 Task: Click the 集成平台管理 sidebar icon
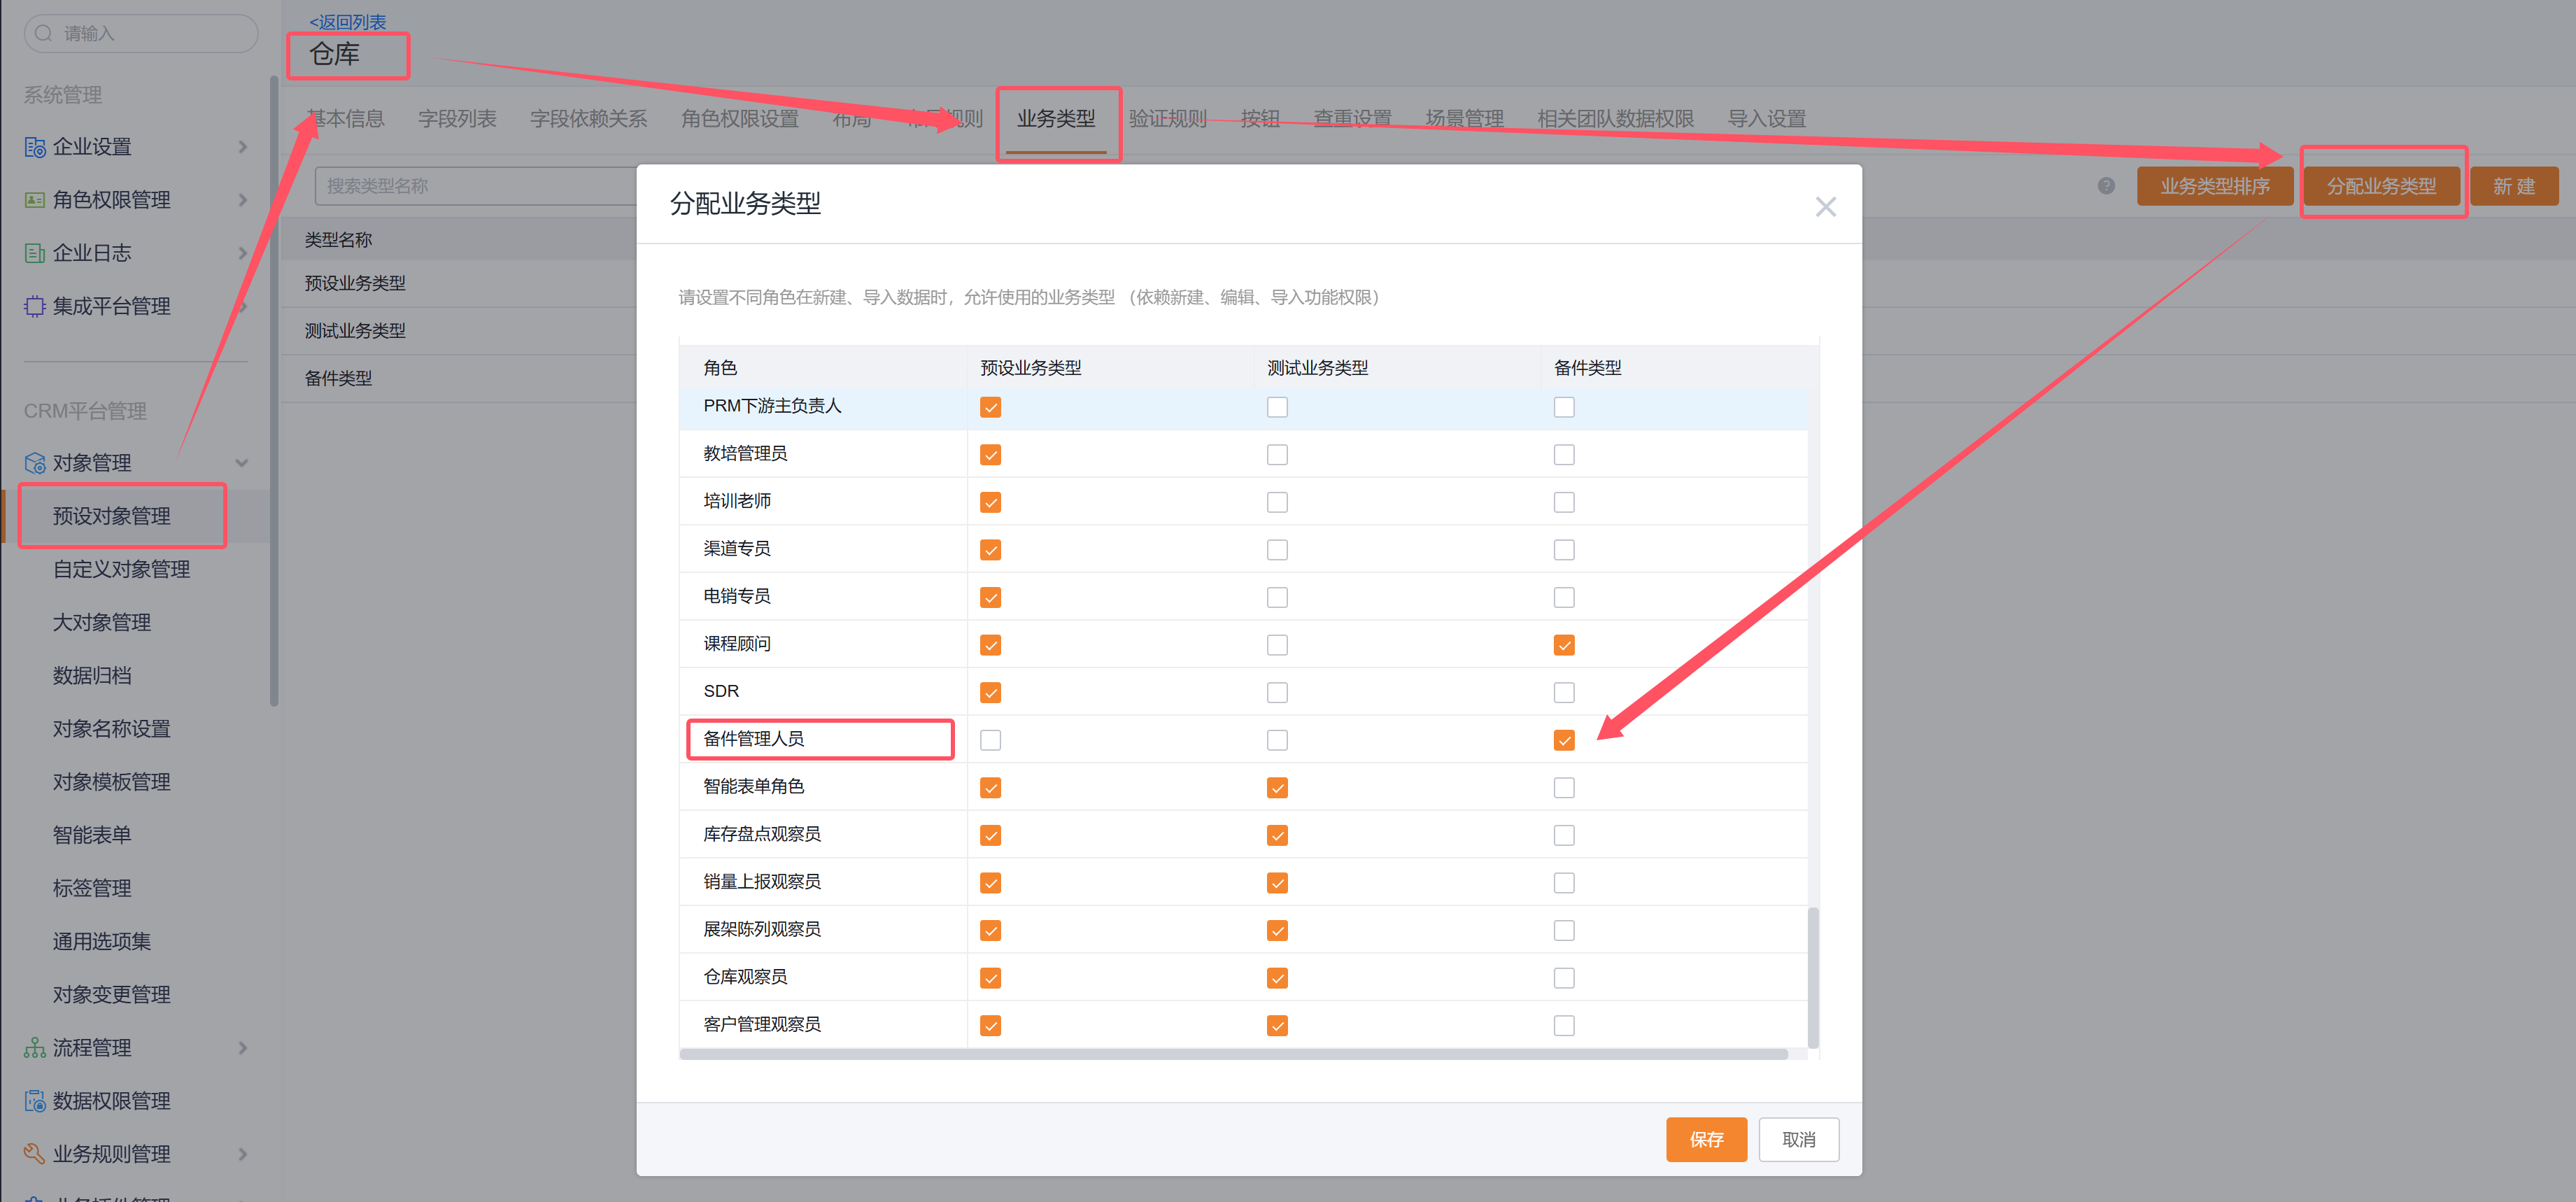35,306
